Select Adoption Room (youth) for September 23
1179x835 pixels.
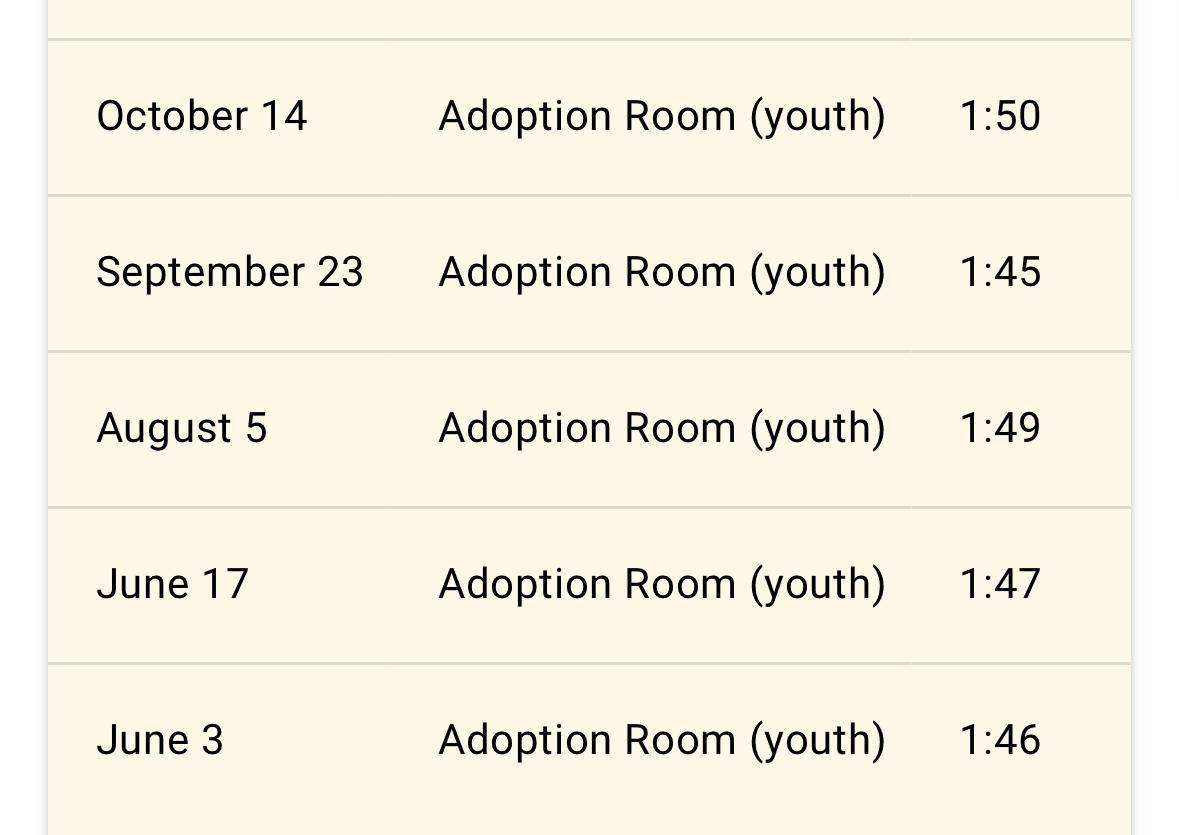coord(662,272)
